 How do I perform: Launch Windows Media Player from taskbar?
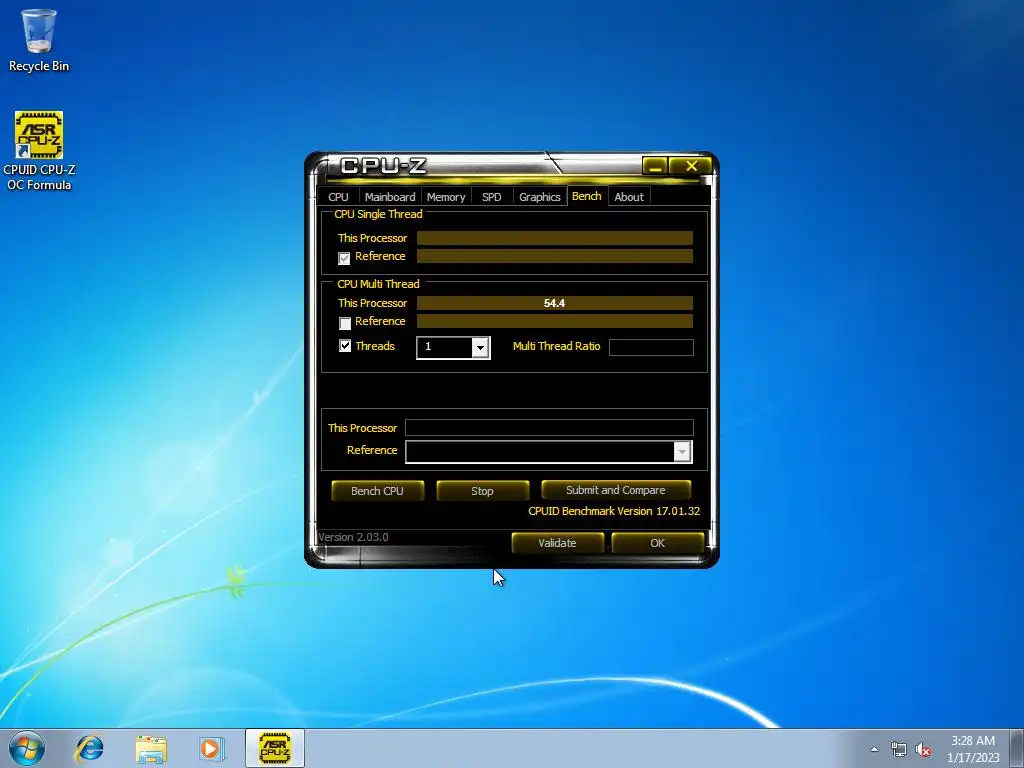[x=211, y=748]
